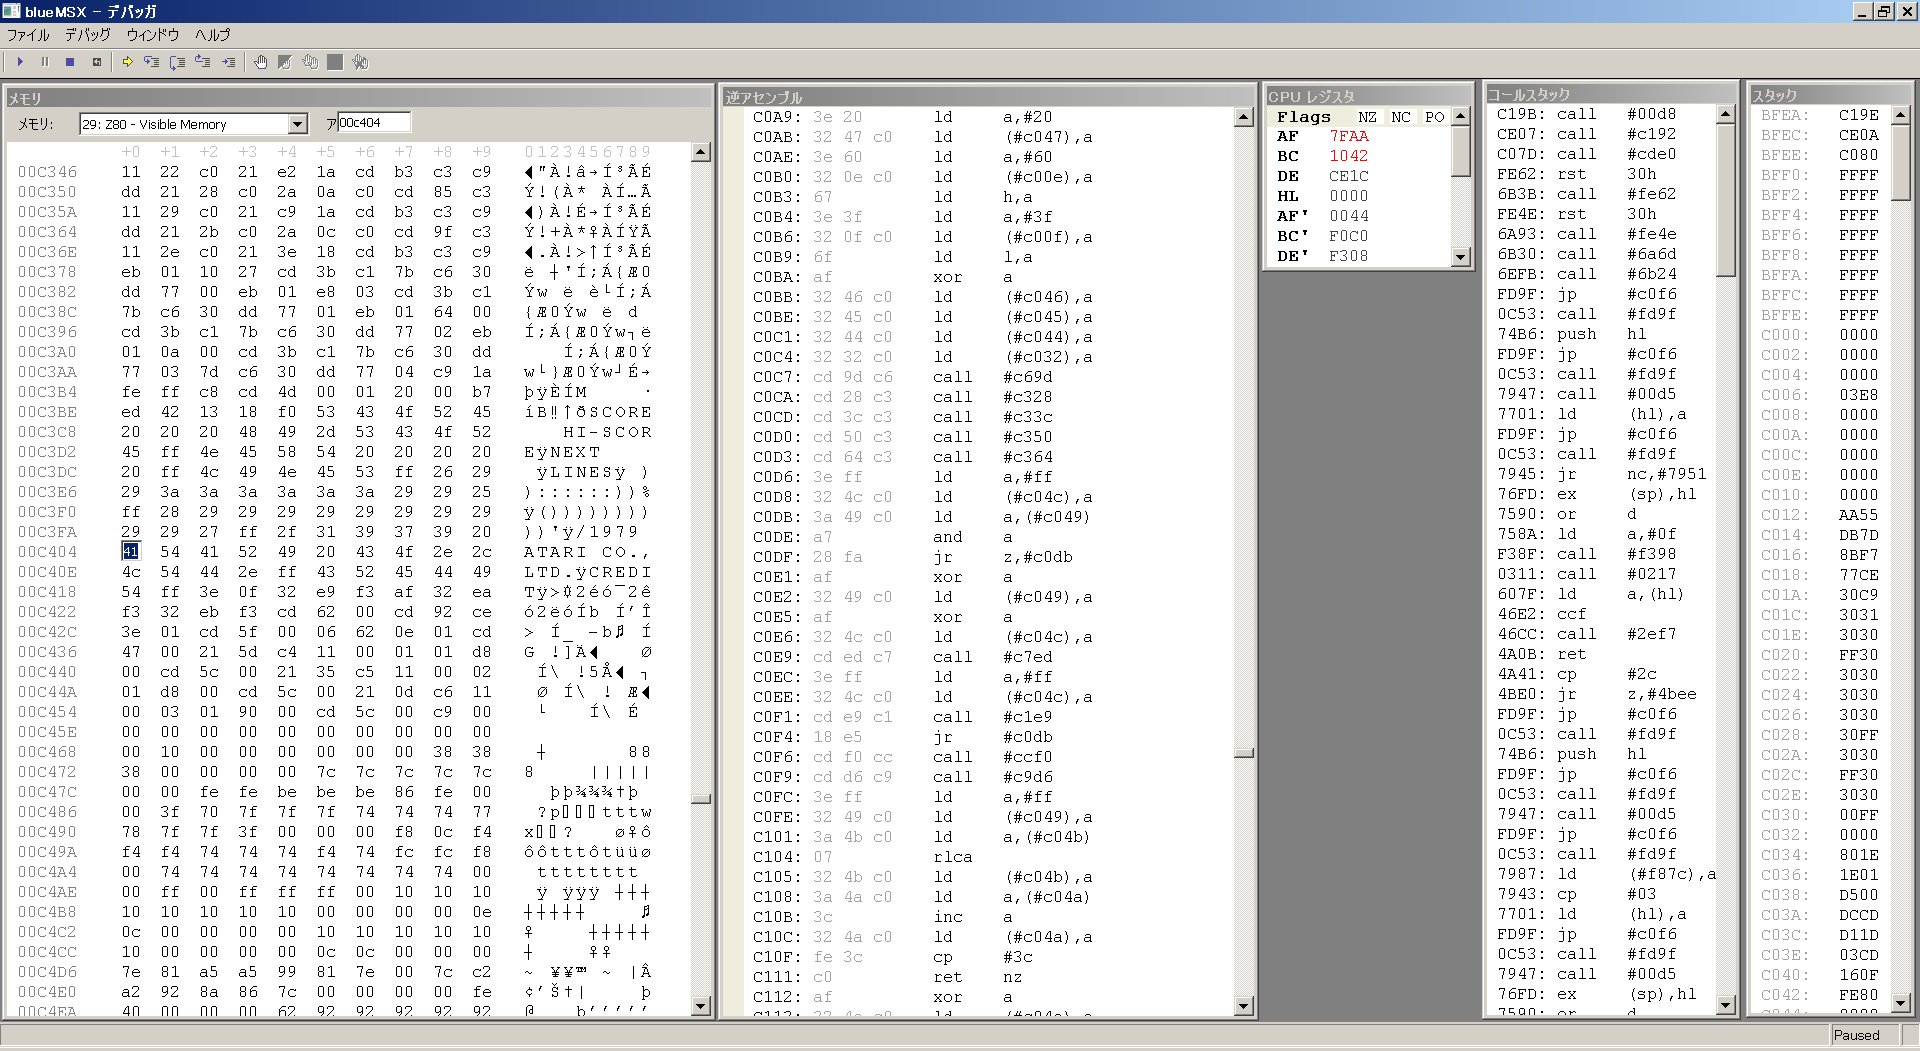
Task: Click the CPU レジスタ panel title
Action: 1368,96
